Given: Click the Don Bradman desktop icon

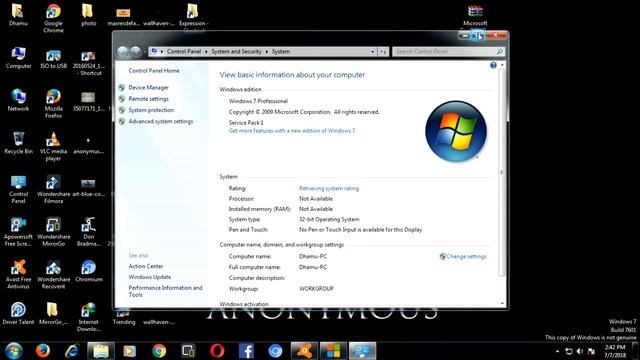Looking at the screenshot, I should pos(89,232).
